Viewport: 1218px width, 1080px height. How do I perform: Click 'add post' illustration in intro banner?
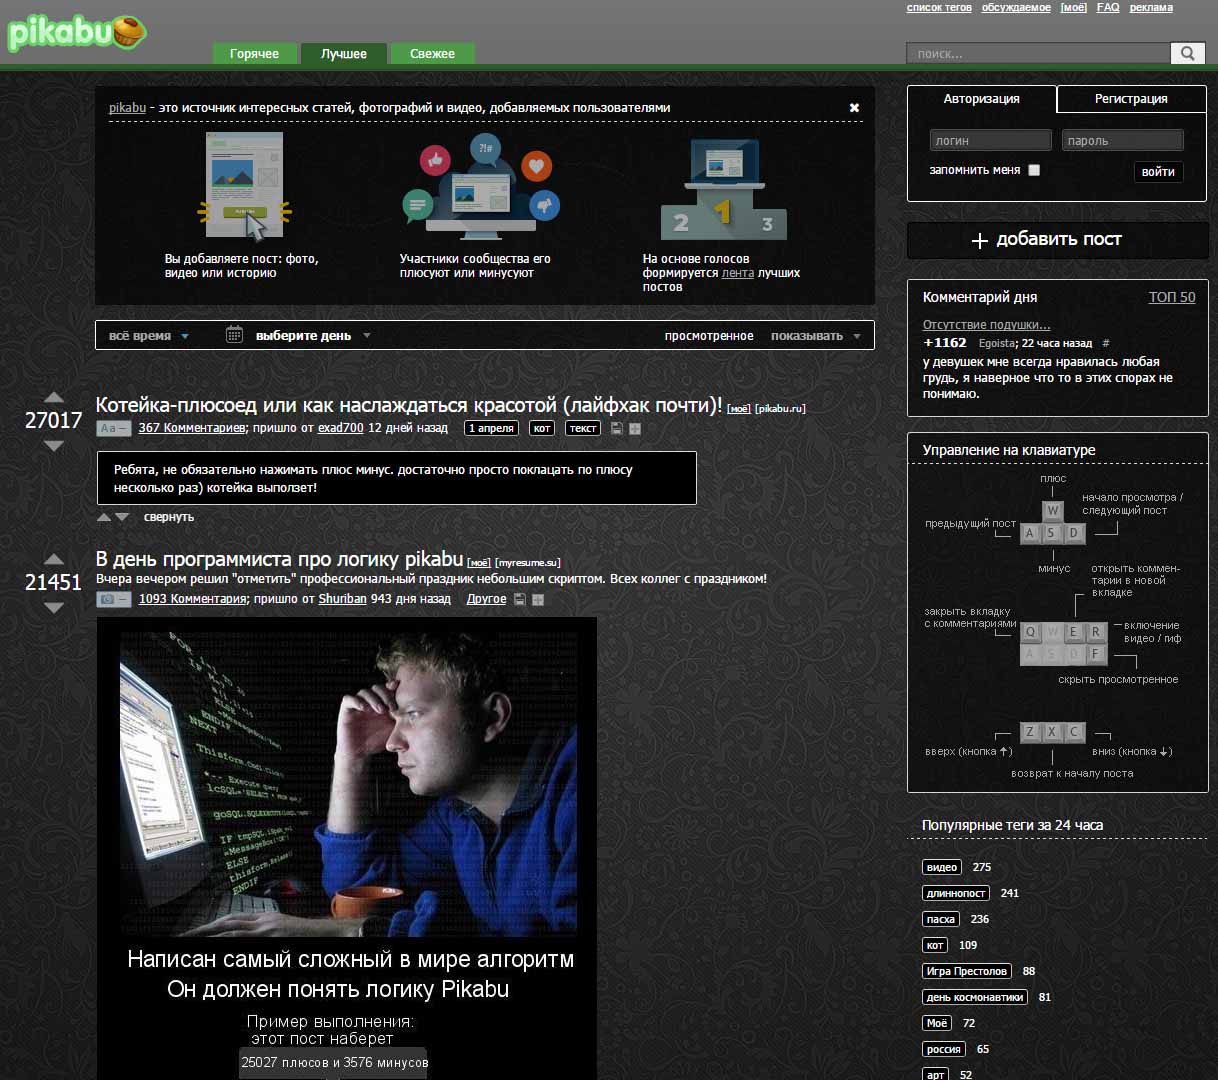point(244,187)
